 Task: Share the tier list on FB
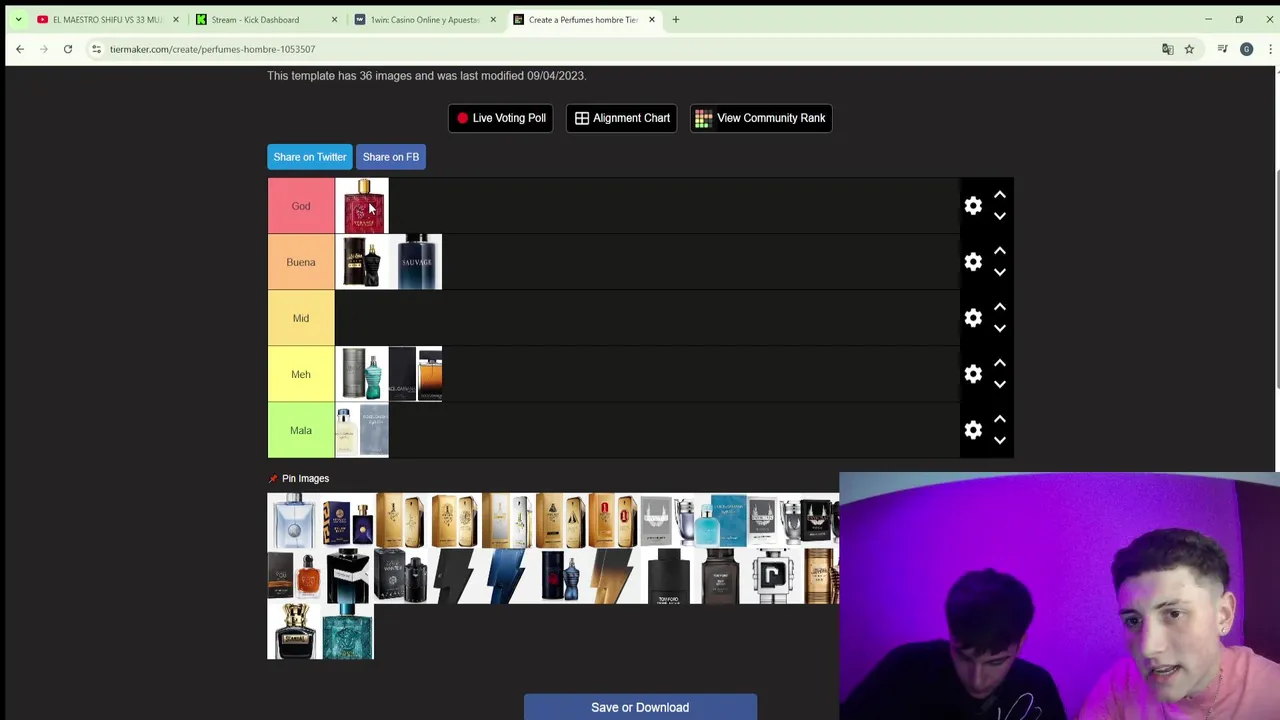click(x=391, y=157)
